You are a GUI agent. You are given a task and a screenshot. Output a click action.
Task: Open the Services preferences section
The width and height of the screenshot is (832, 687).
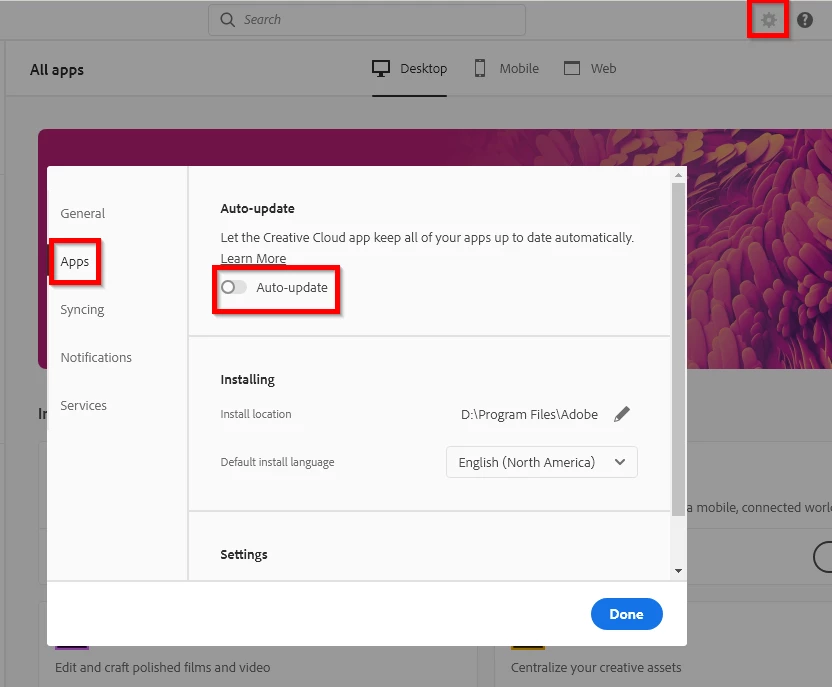click(x=83, y=405)
